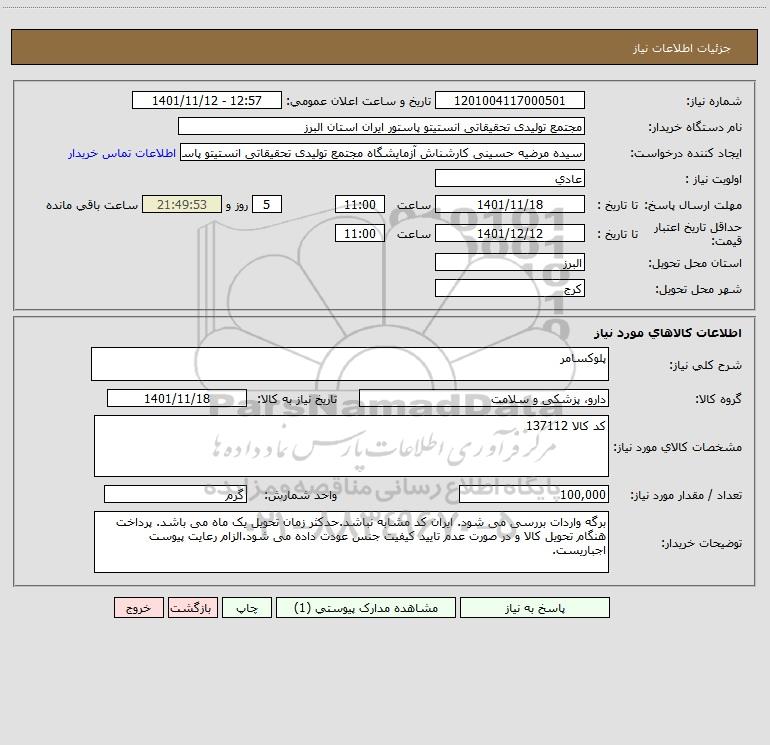Click the واحد شمارش field گرم
The height and width of the screenshot is (745, 770).
(x=175, y=494)
